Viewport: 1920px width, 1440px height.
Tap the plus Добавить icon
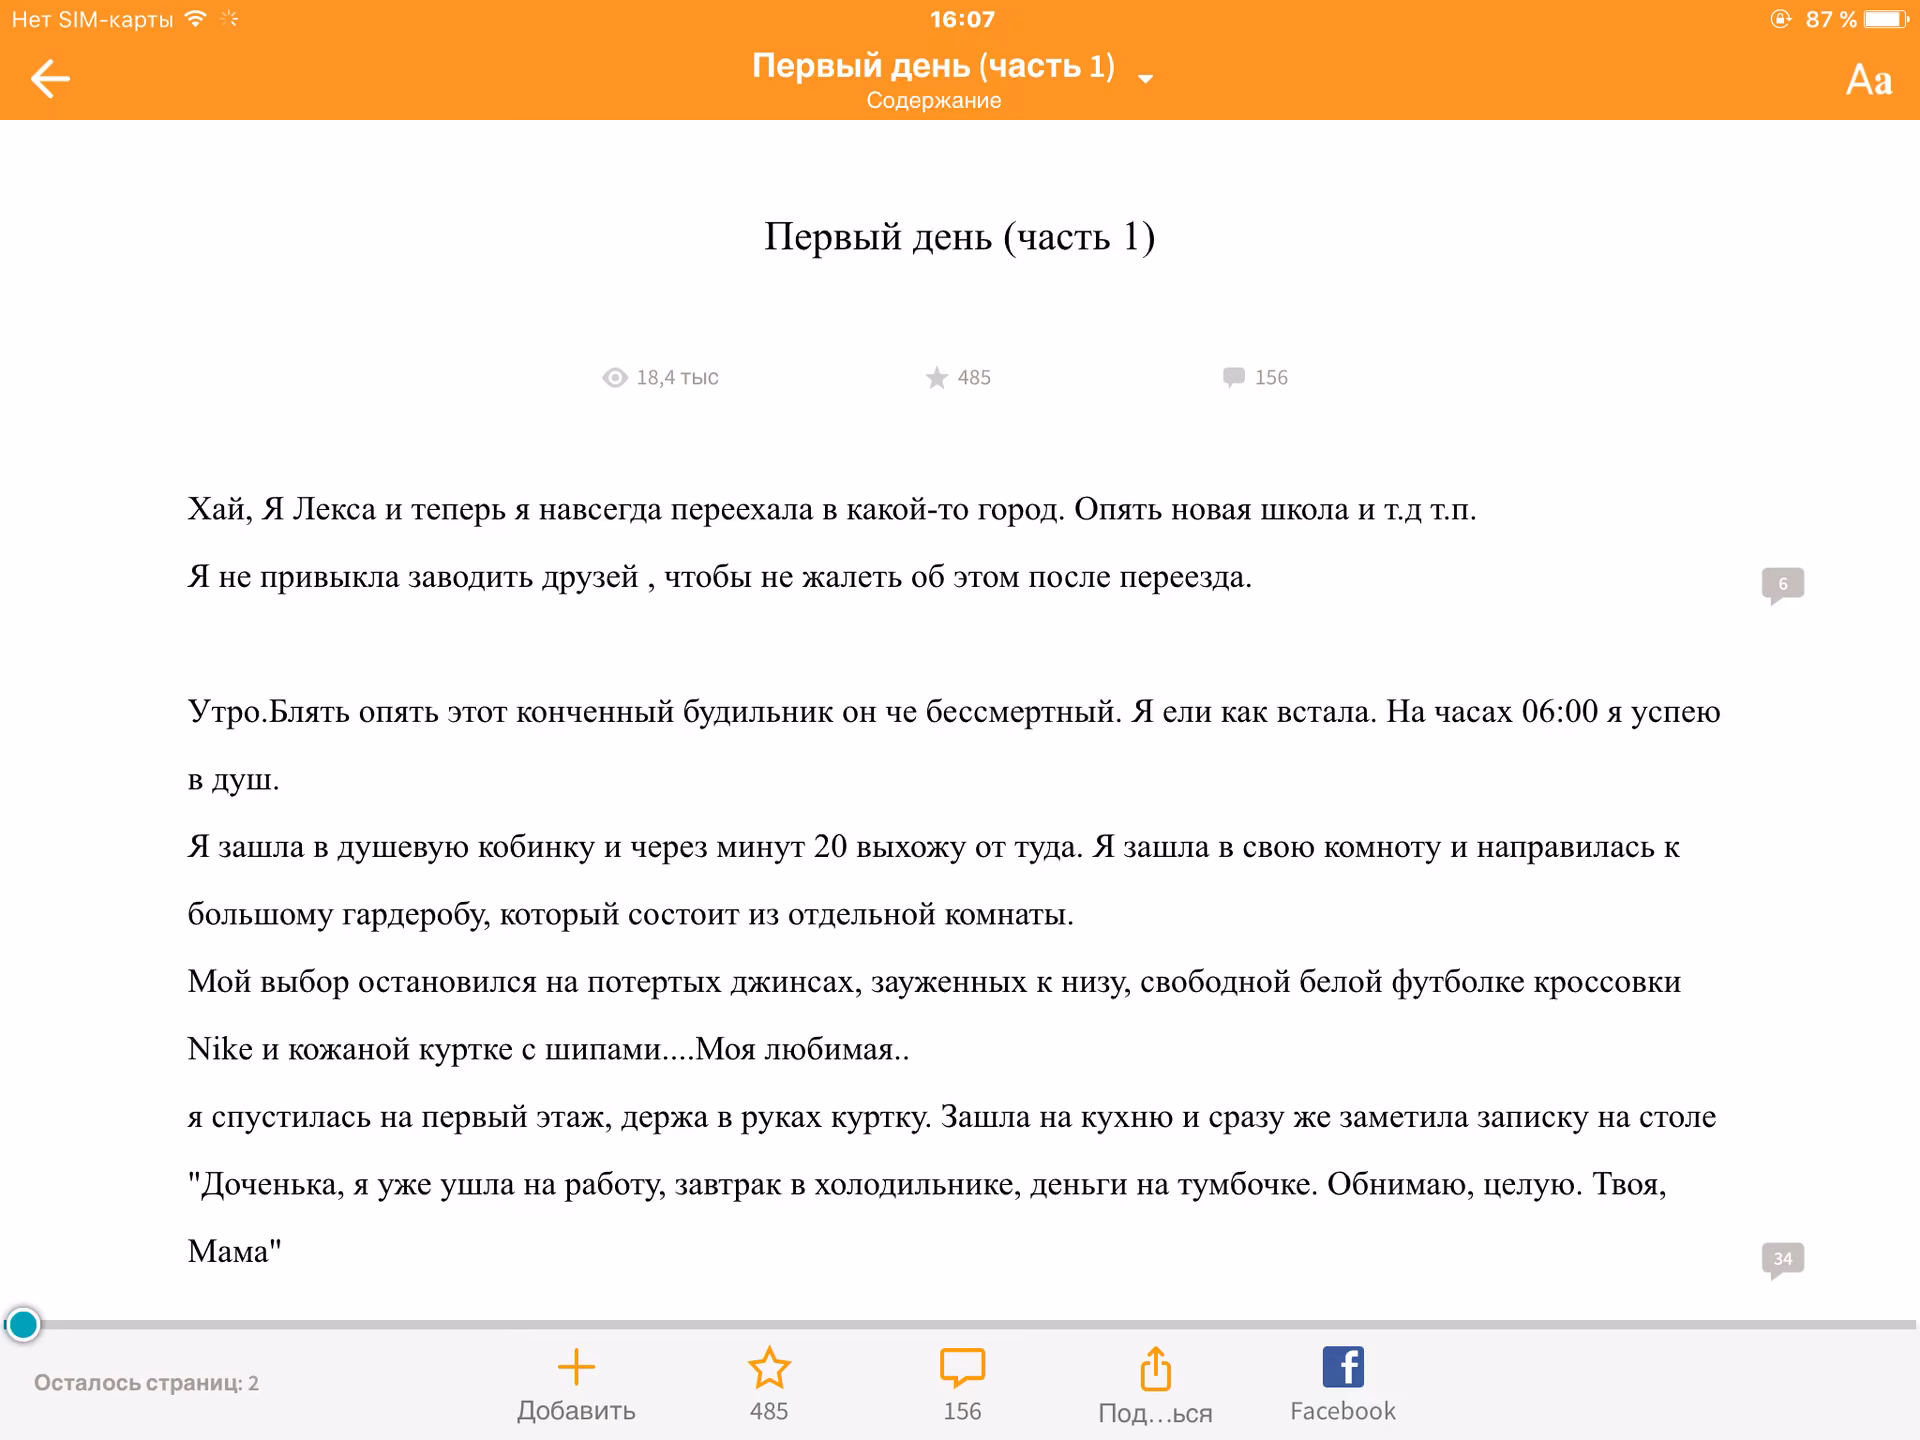pos(576,1367)
